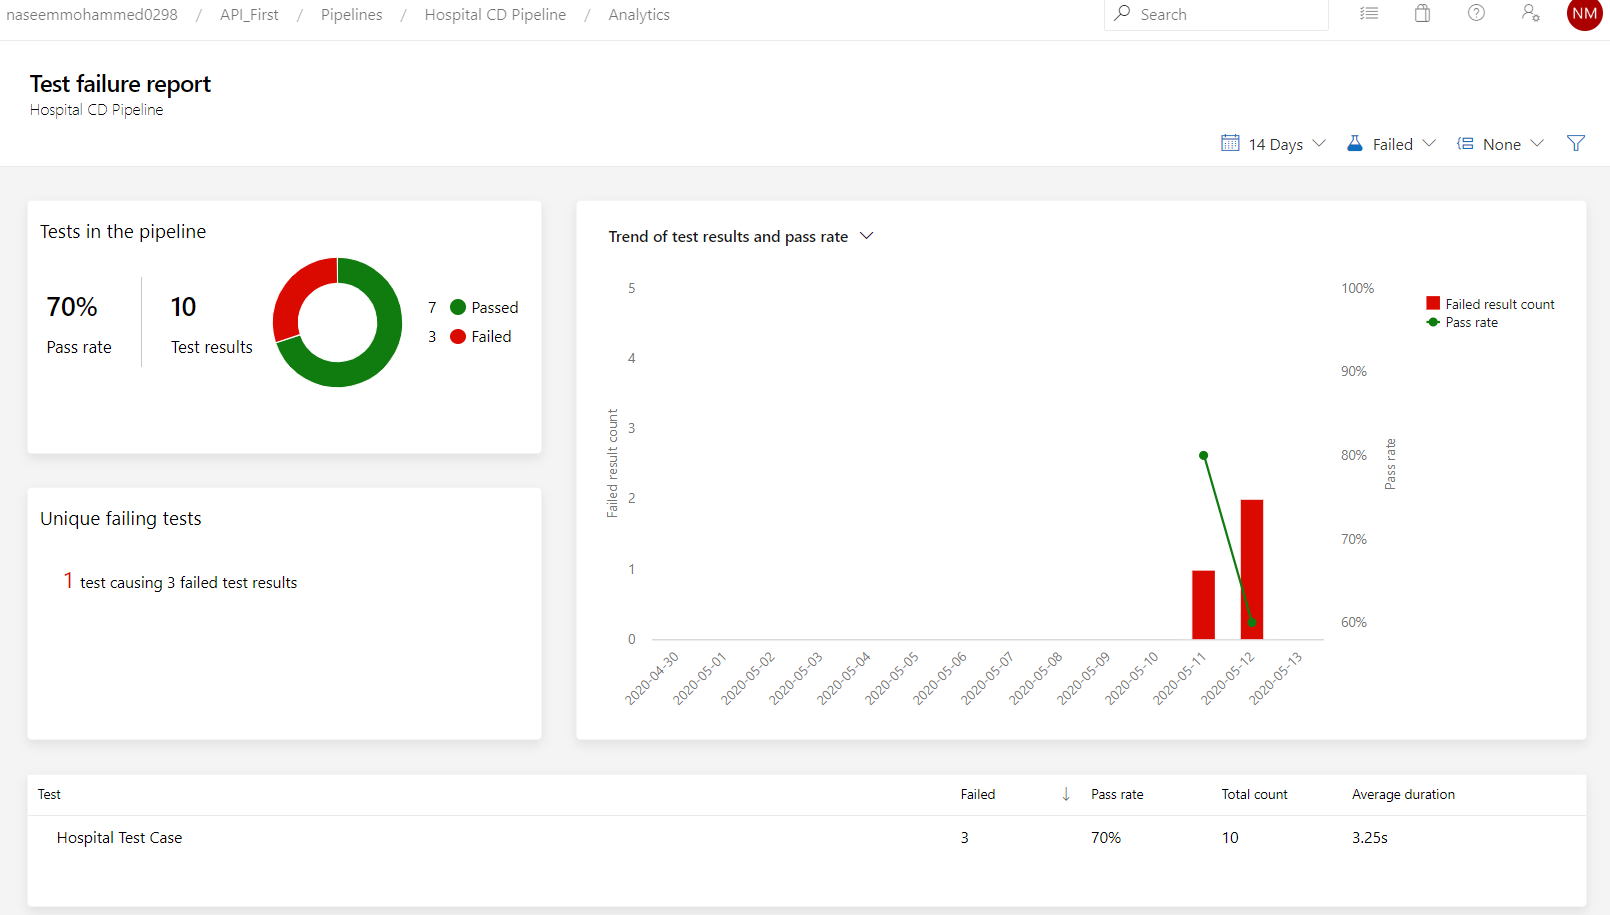Sort by the Average duration column header
This screenshot has width=1610, height=915.
[x=1403, y=795]
